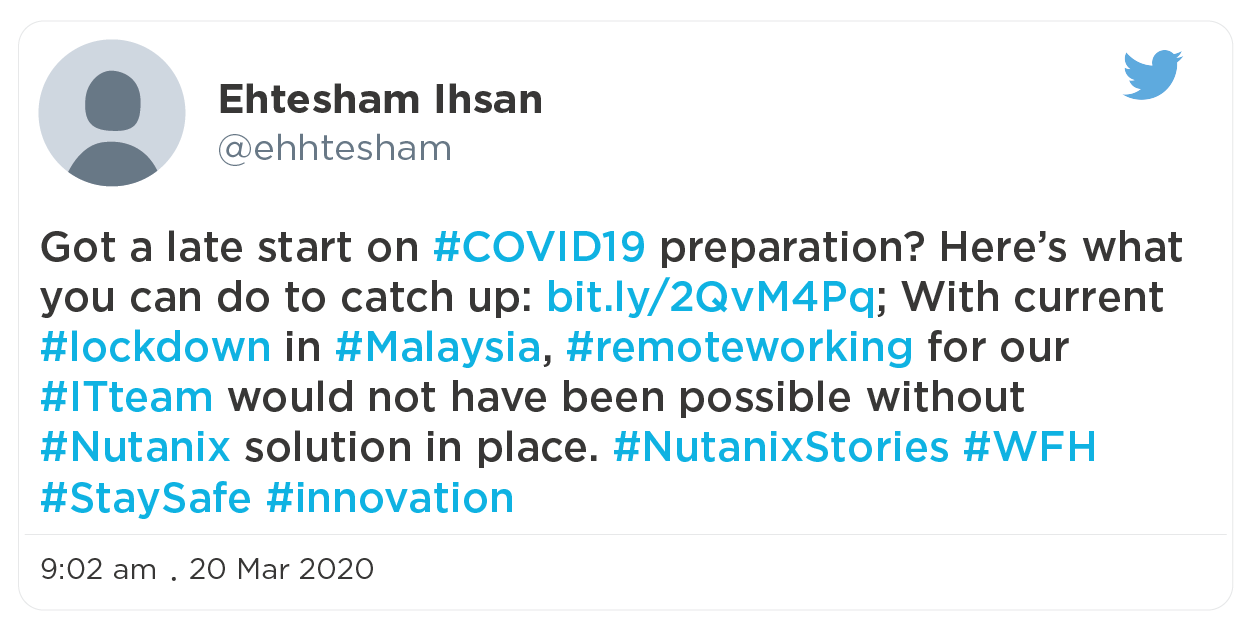
Task: Click the 9:02 am timestamp
Action: [99, 570]
